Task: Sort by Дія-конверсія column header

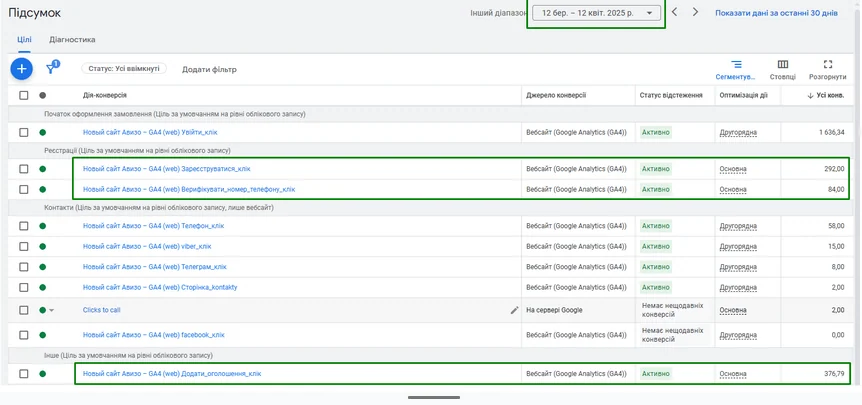Action: pyautogui.click(x=105, y=96)
